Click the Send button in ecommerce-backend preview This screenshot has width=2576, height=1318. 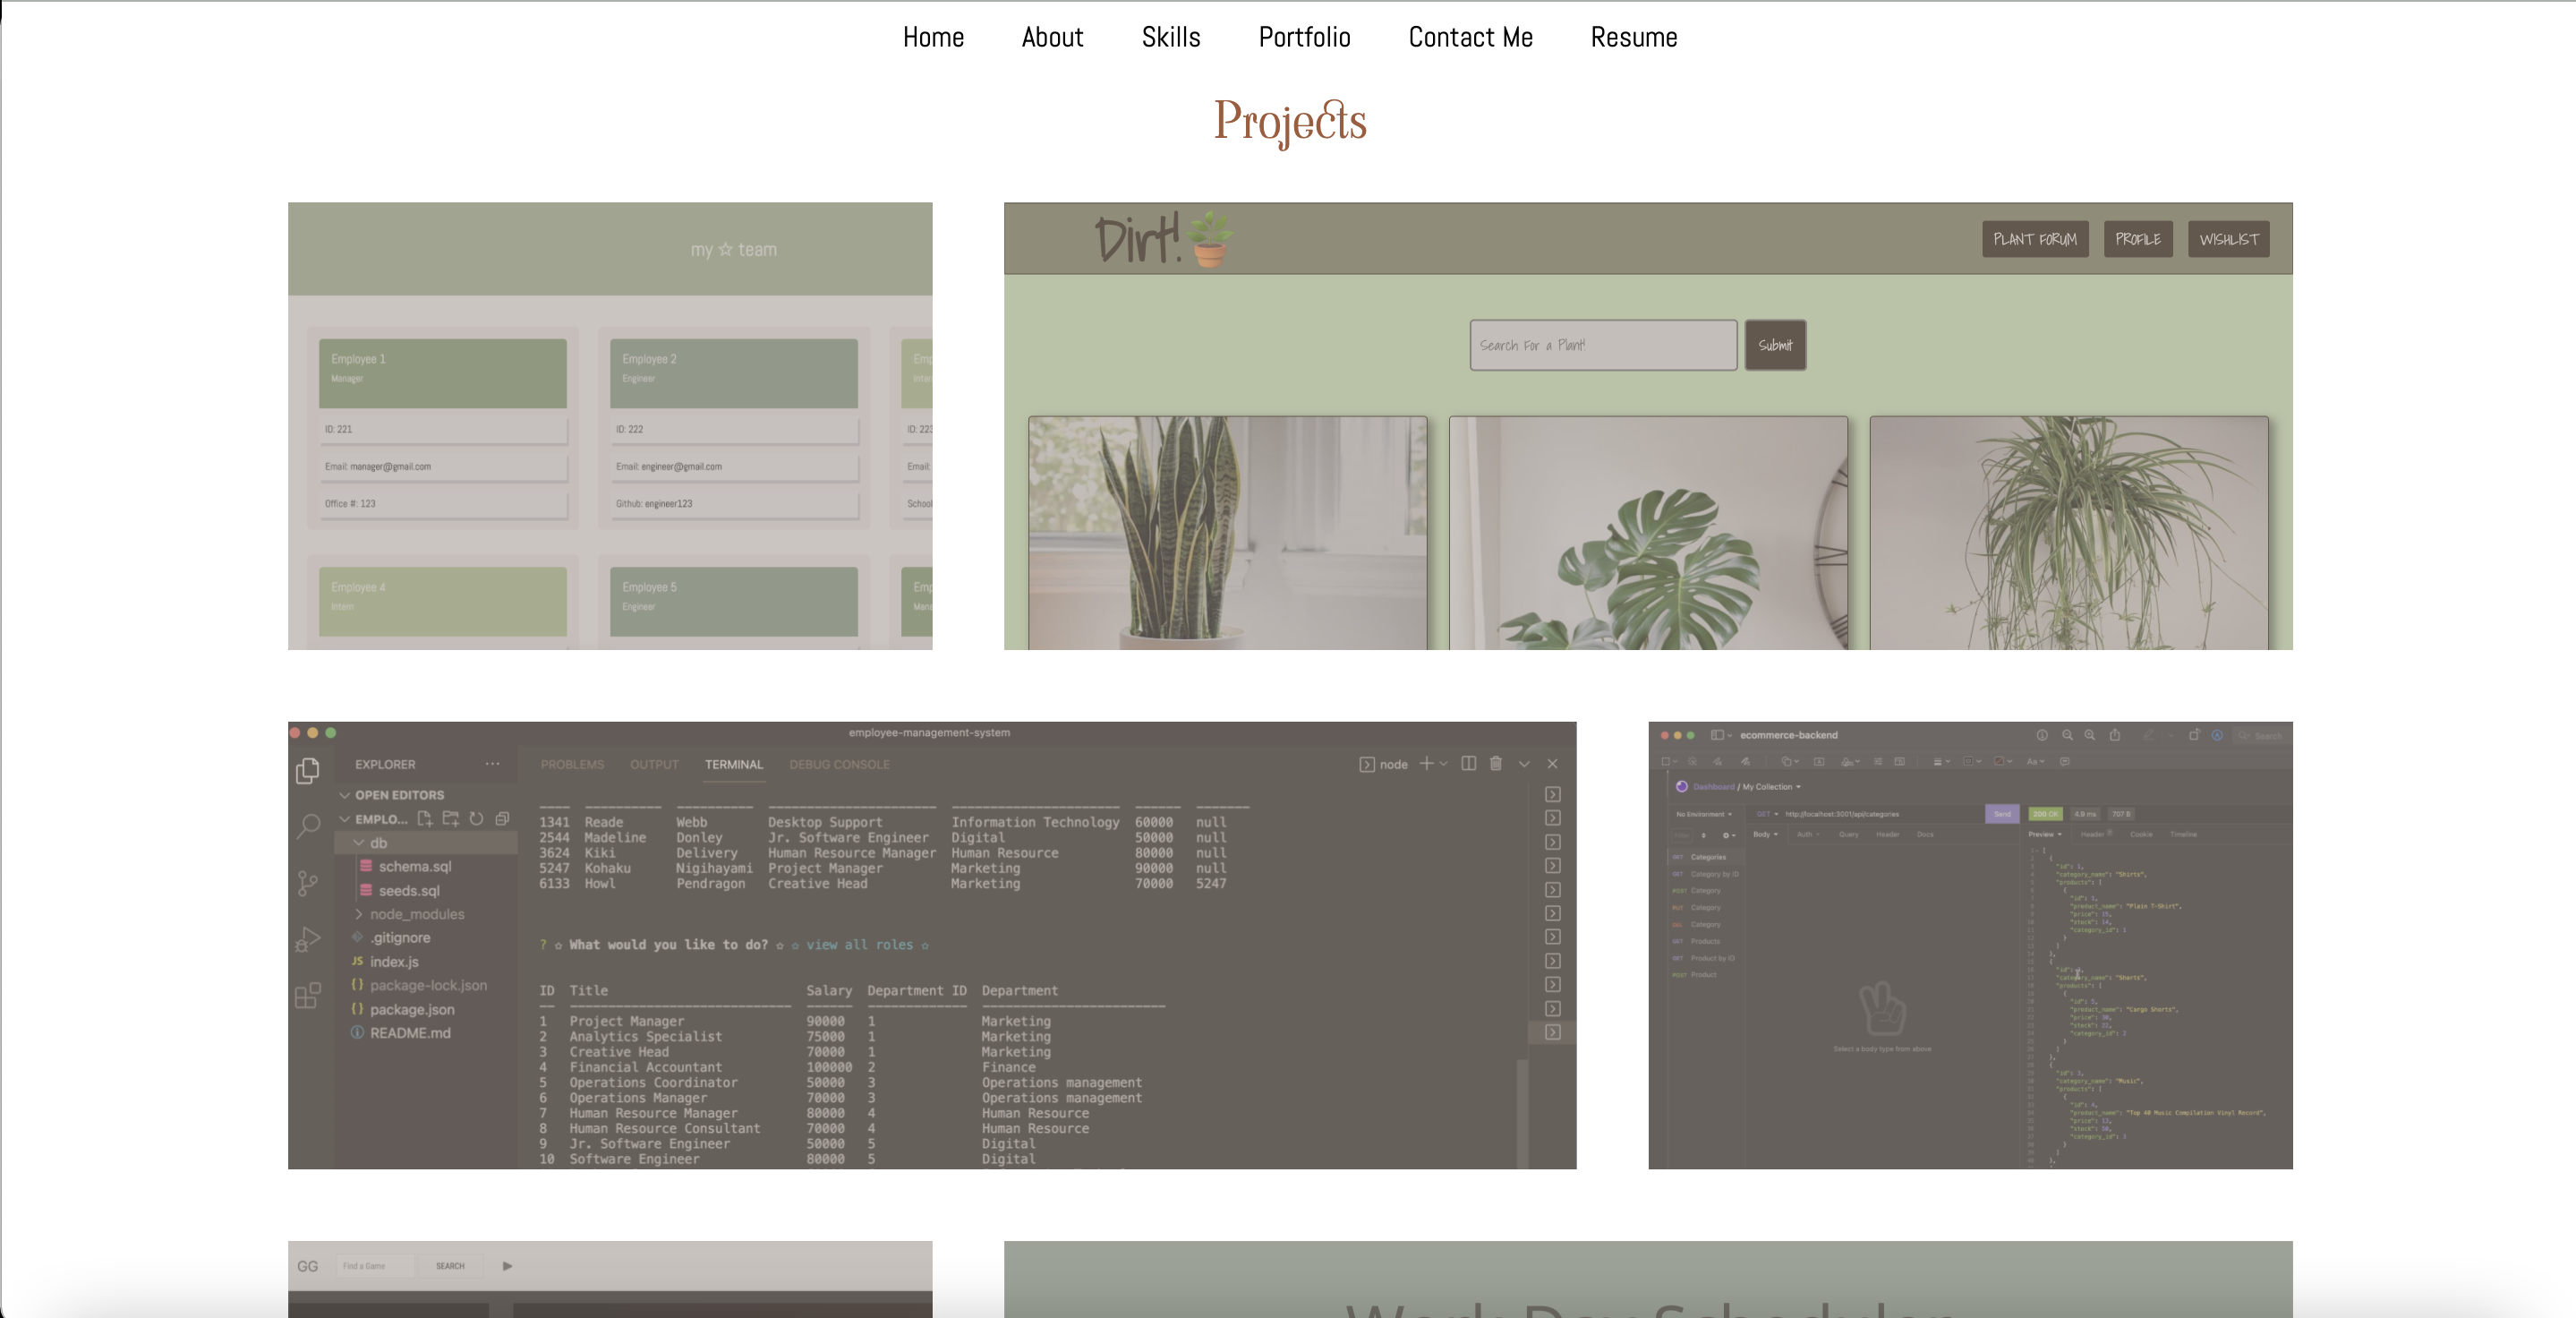point(2001,814)
